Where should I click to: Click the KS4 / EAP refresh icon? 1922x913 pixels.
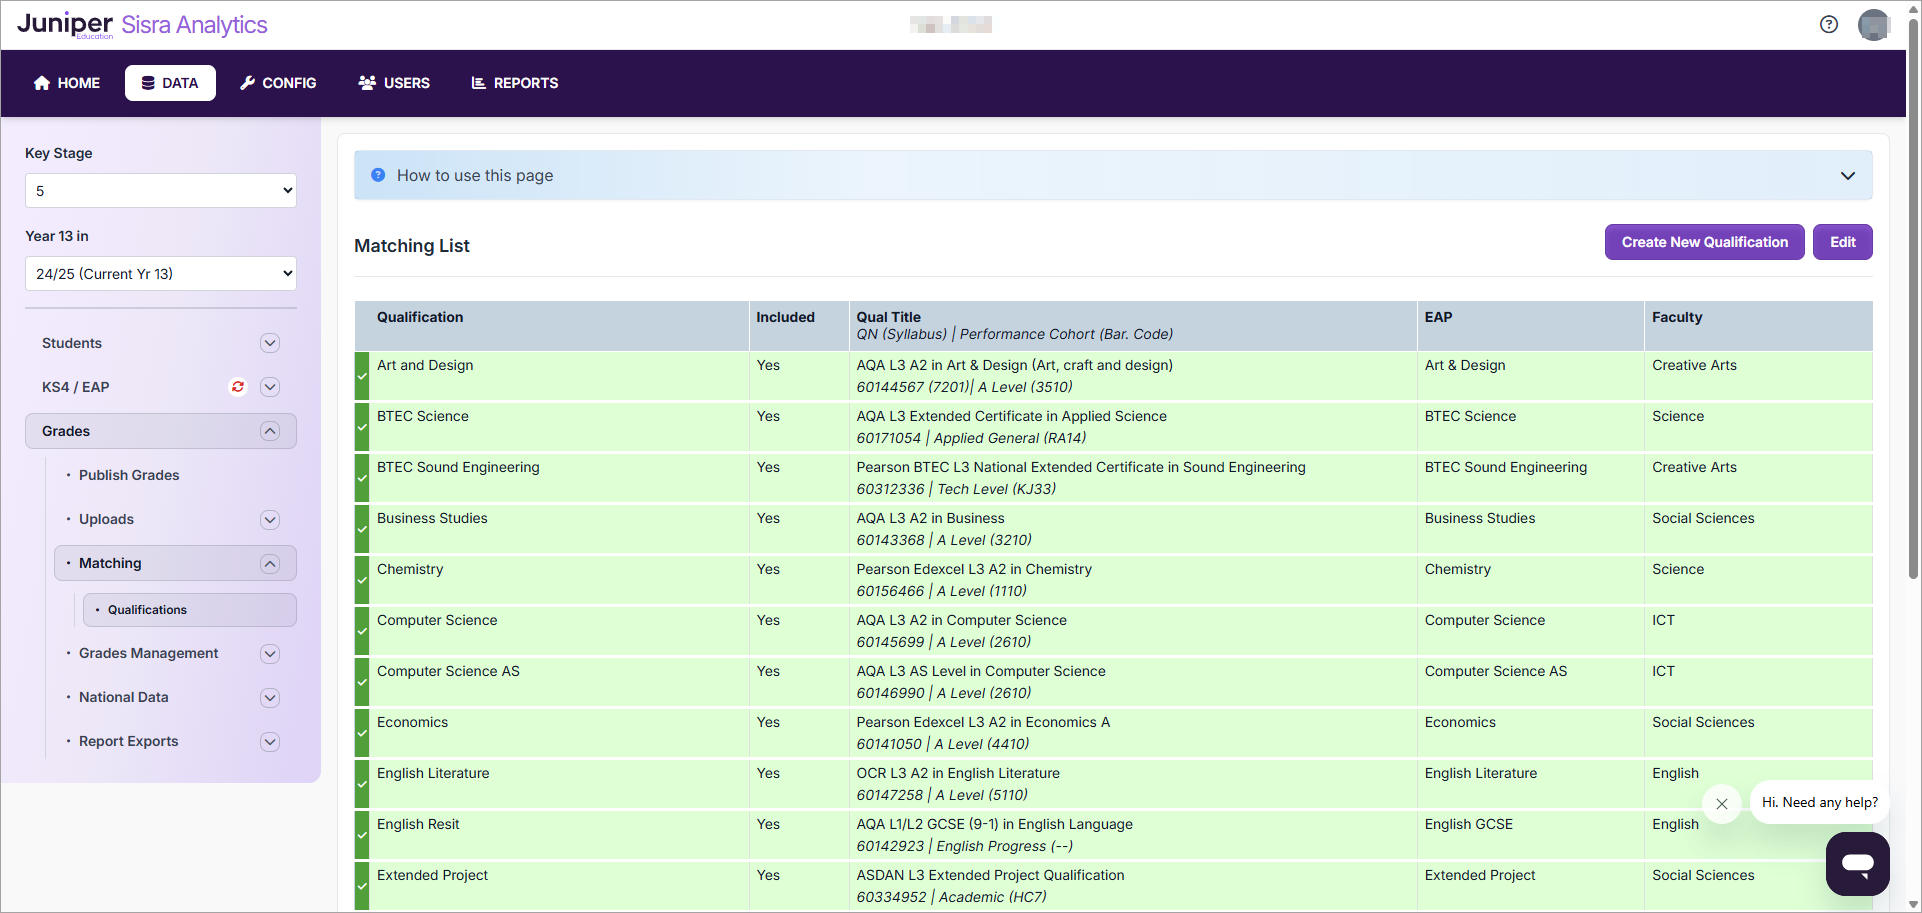coord(238,387)
